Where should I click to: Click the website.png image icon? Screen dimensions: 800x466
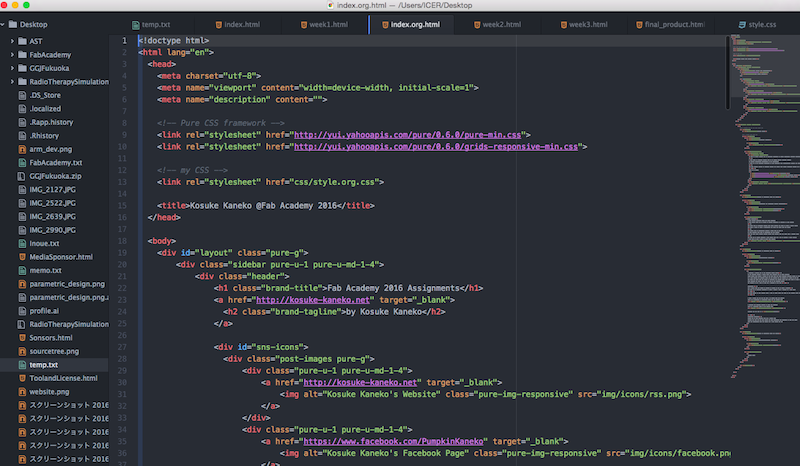[22, 392]
